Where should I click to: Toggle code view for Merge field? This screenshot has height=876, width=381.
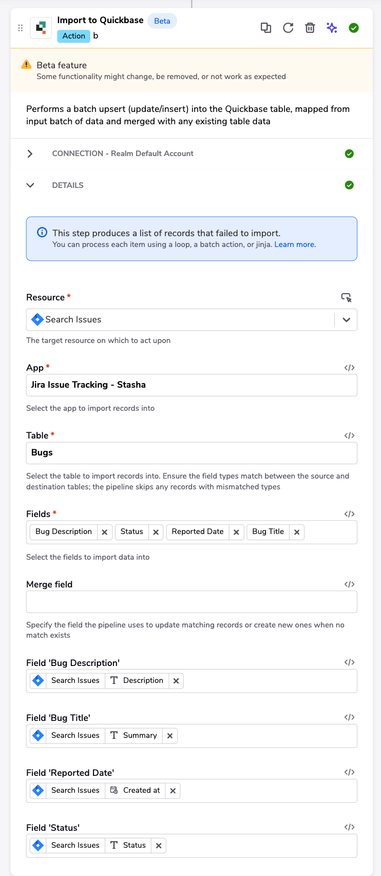349,584
